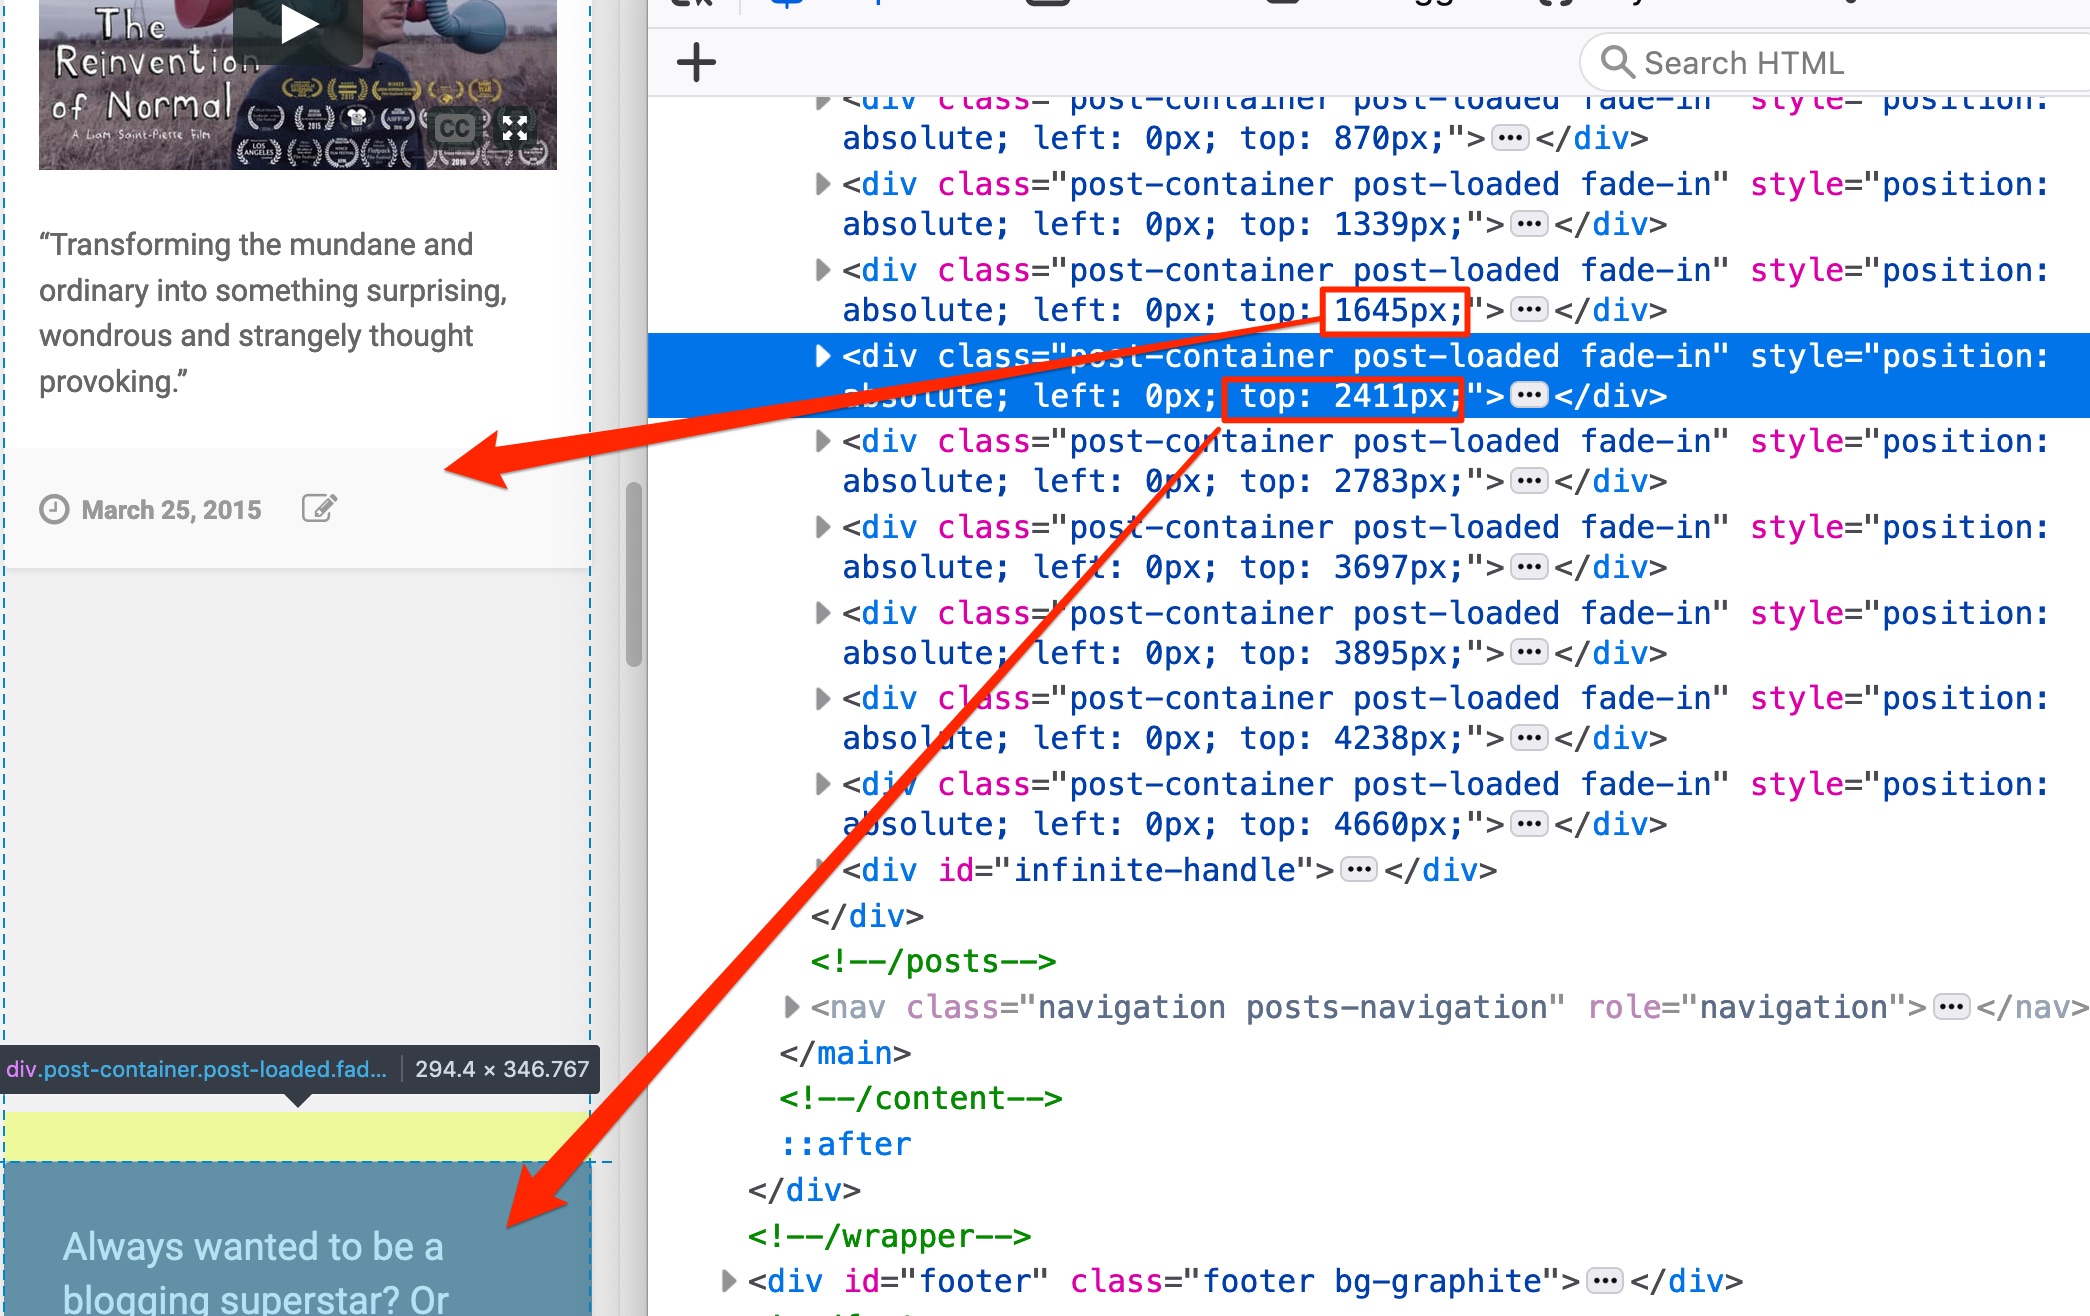This screenshot has width=2090, height=1316.
Task: Expand the footer bg-graphite div
Action: point(728,1281)
